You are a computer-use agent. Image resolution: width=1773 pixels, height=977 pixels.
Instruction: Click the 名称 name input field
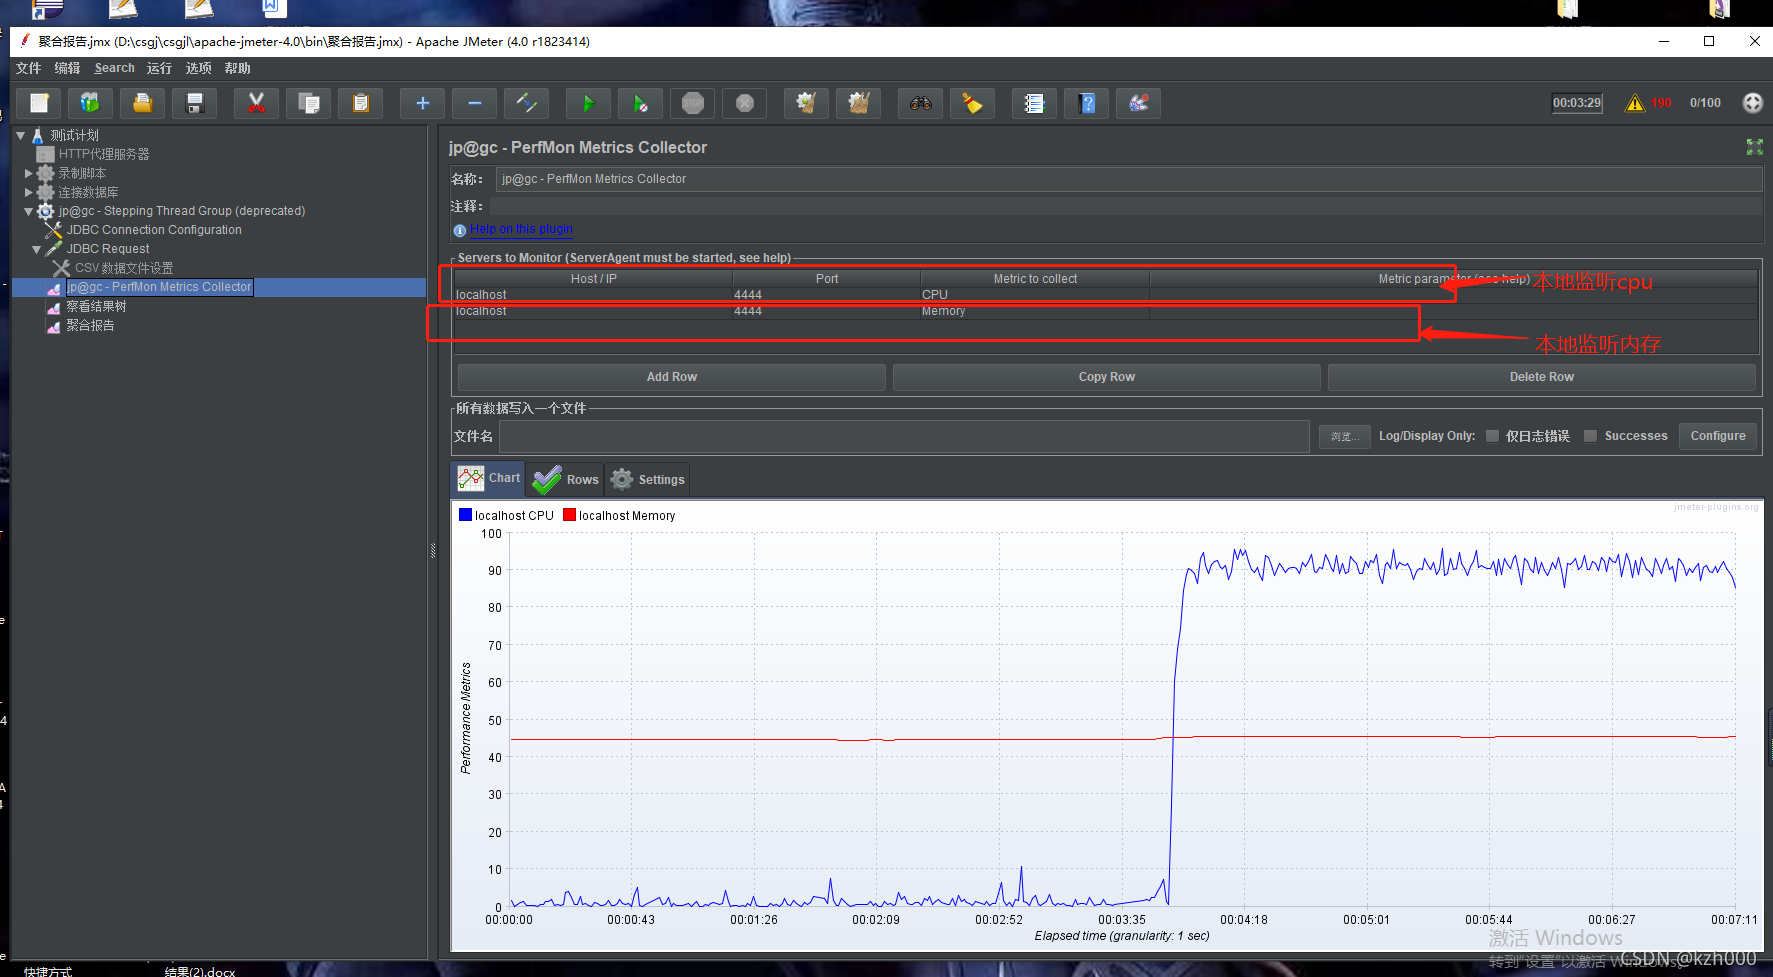(x=1129, y=179)
